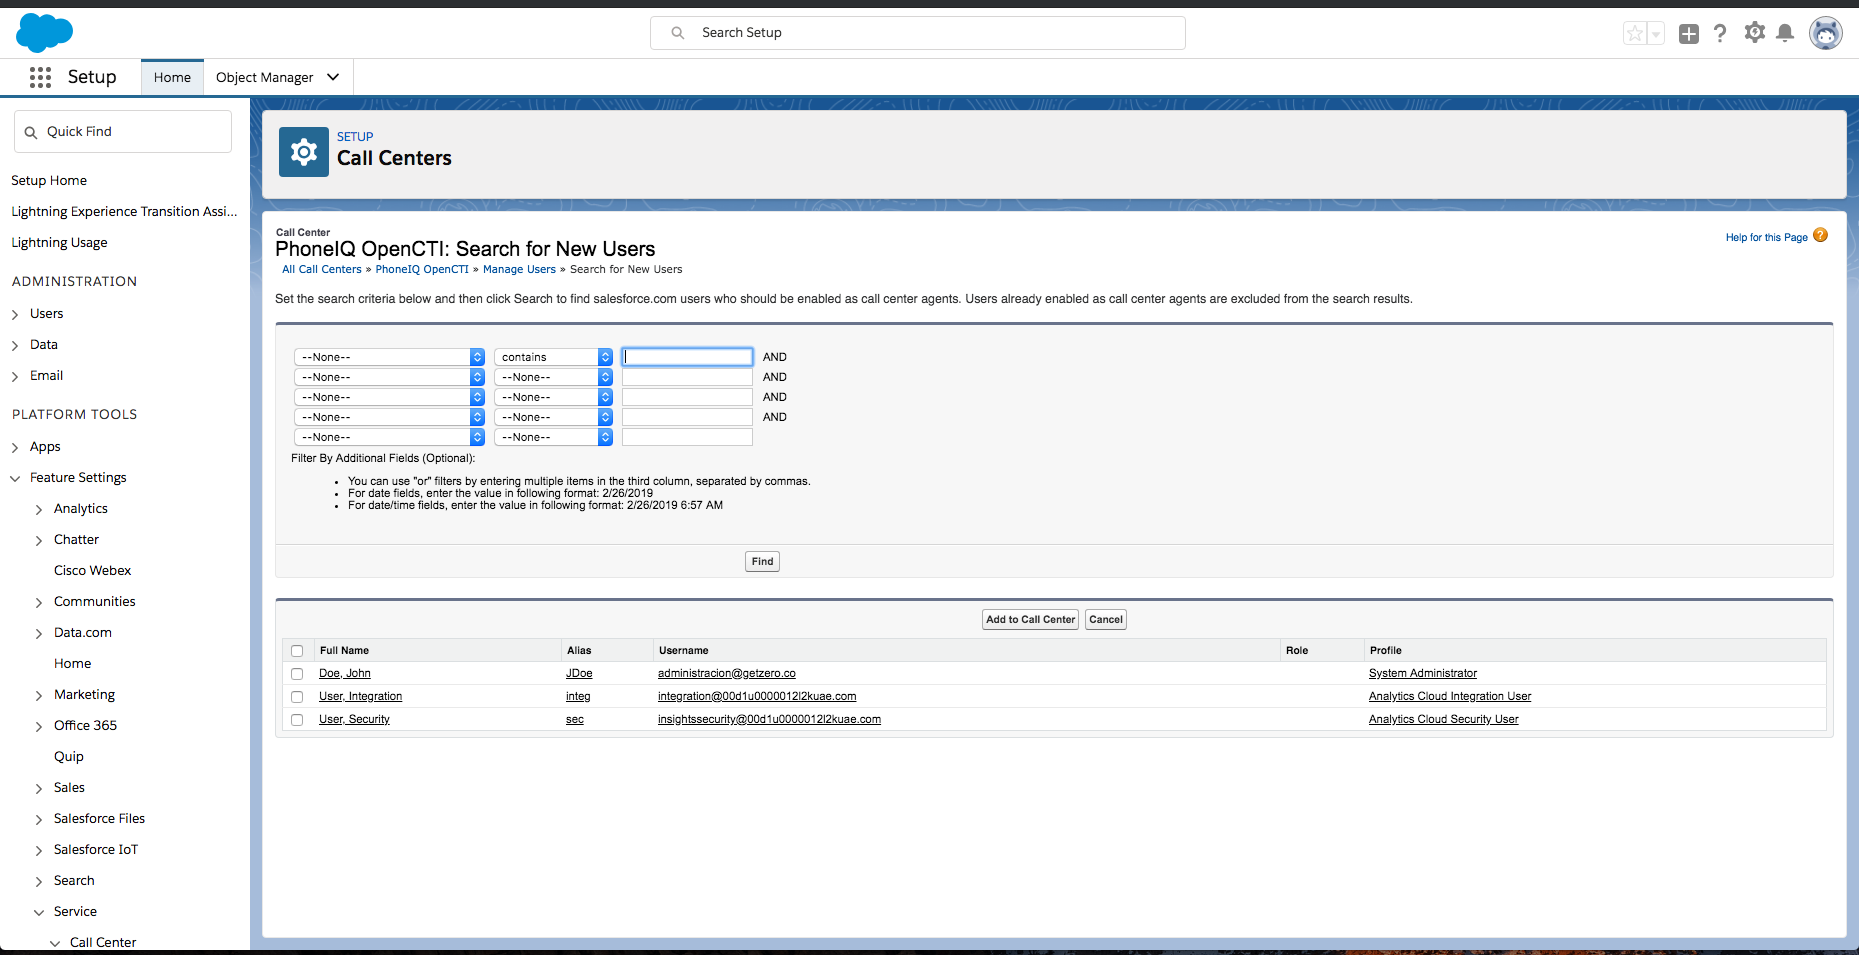This screenshot has width=1859, height=955.
Task: Collapse the Feature Settings tree node
Action: 15,478
